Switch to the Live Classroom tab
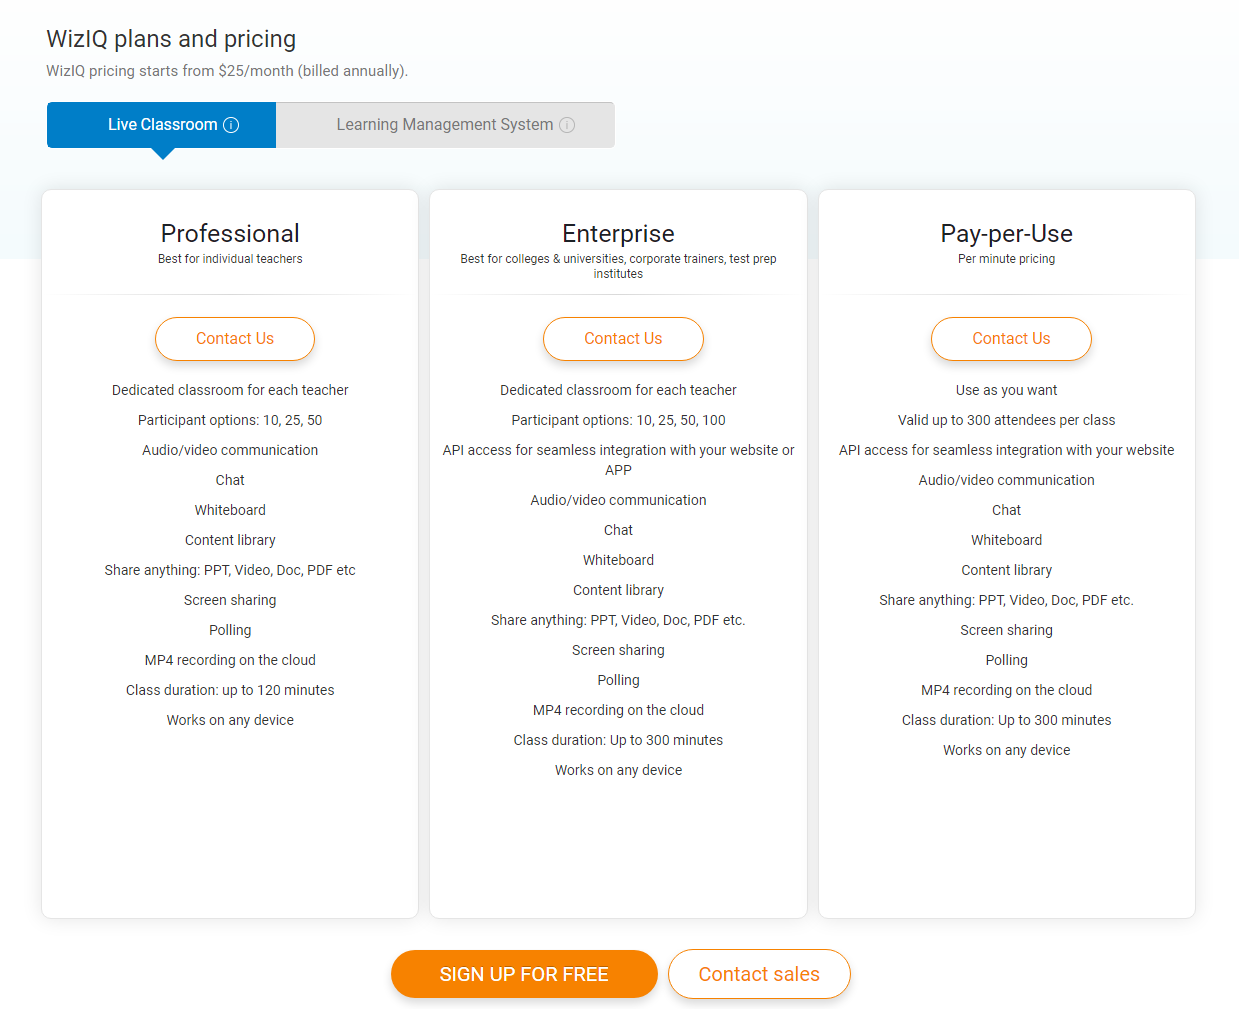1239x1013 pixels. point(161,125)
